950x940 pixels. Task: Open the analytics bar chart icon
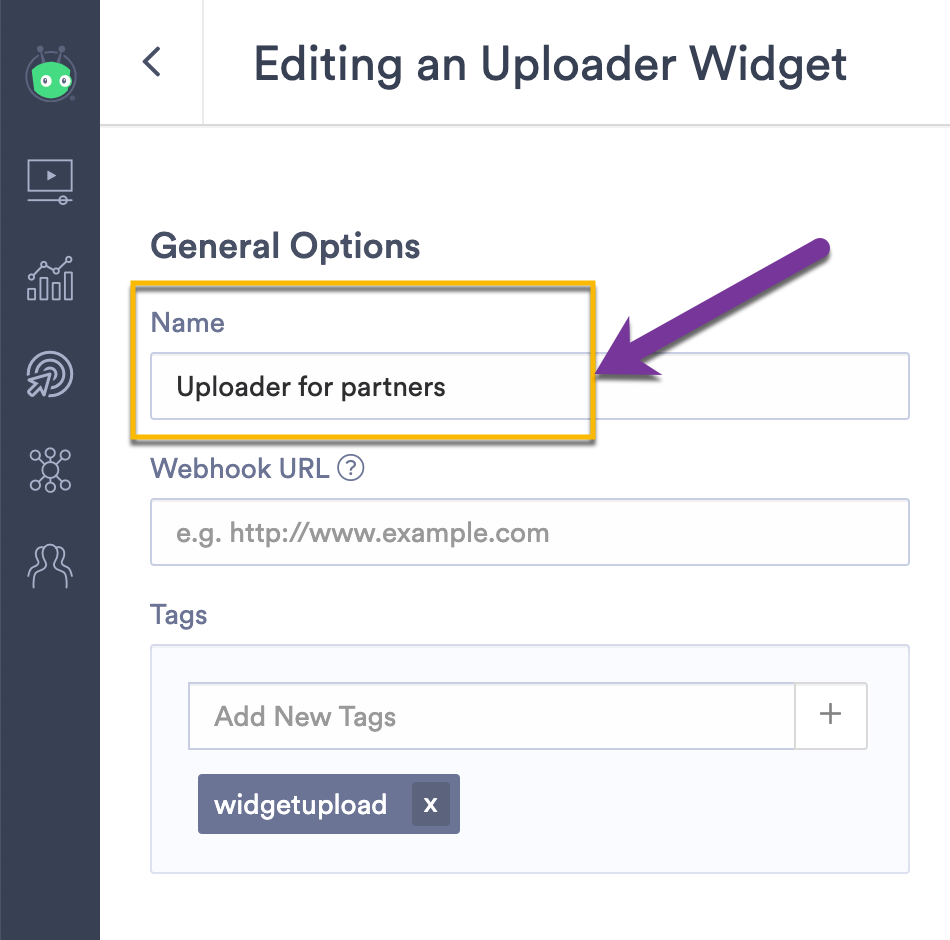(50, 278)
